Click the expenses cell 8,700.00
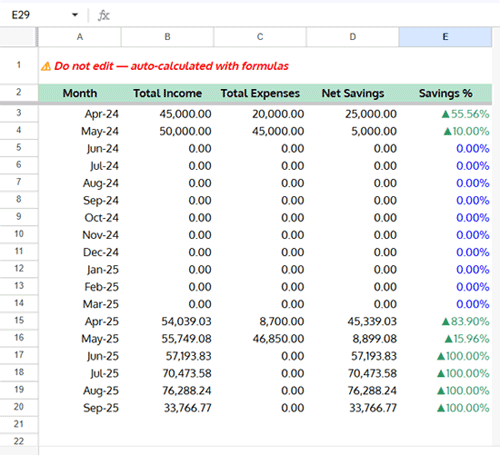The image size is (500, 455). [260, 322]
